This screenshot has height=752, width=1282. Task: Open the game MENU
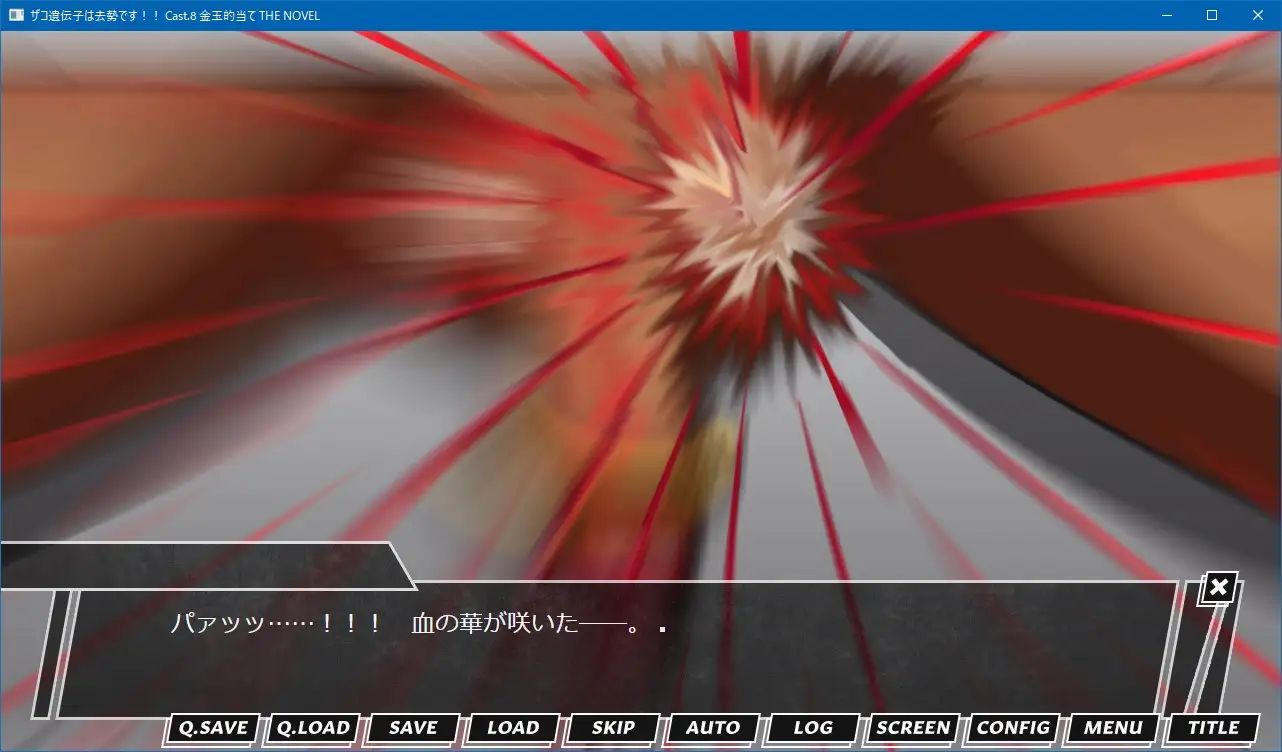click(x=1113, y=728)
